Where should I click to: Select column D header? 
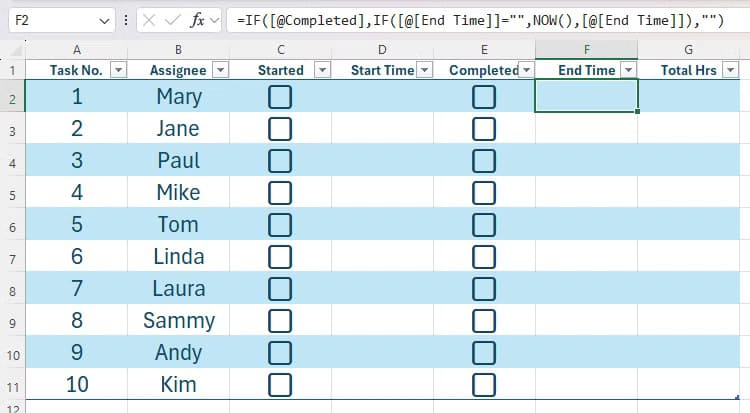pyautogui.click(x=382, y=50)
